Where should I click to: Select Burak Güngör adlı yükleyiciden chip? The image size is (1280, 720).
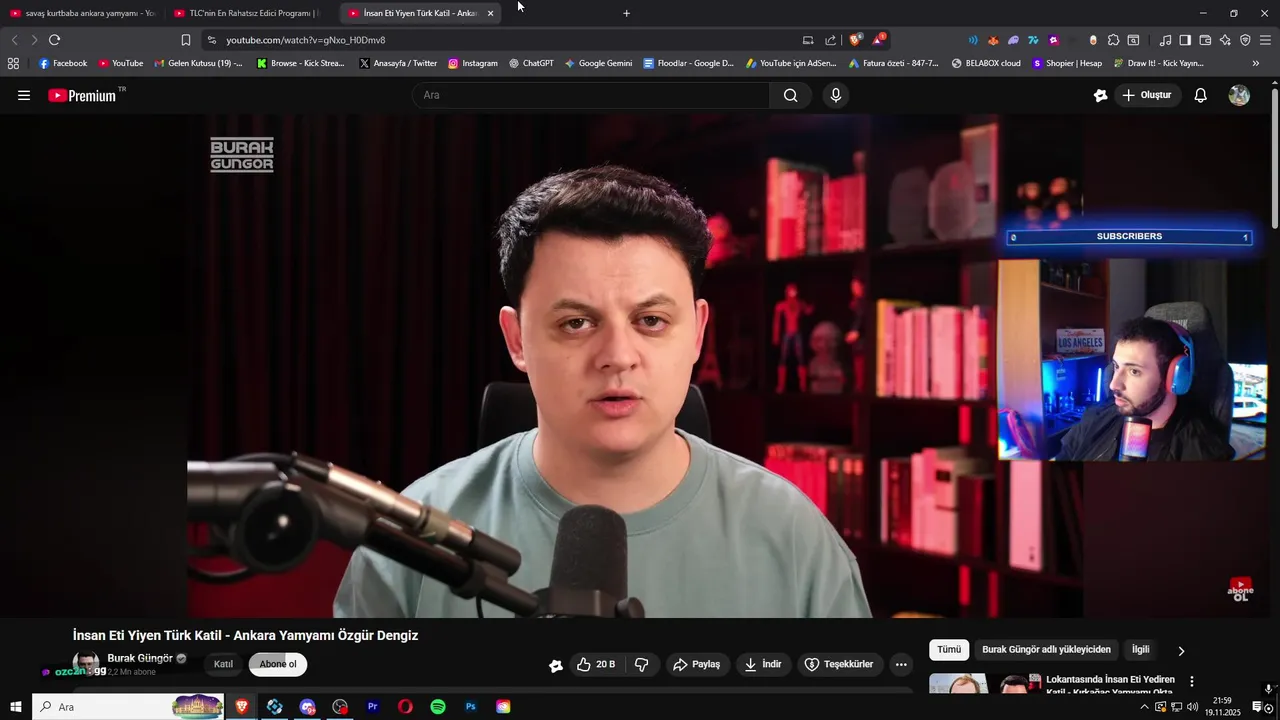pos(1046,650)
